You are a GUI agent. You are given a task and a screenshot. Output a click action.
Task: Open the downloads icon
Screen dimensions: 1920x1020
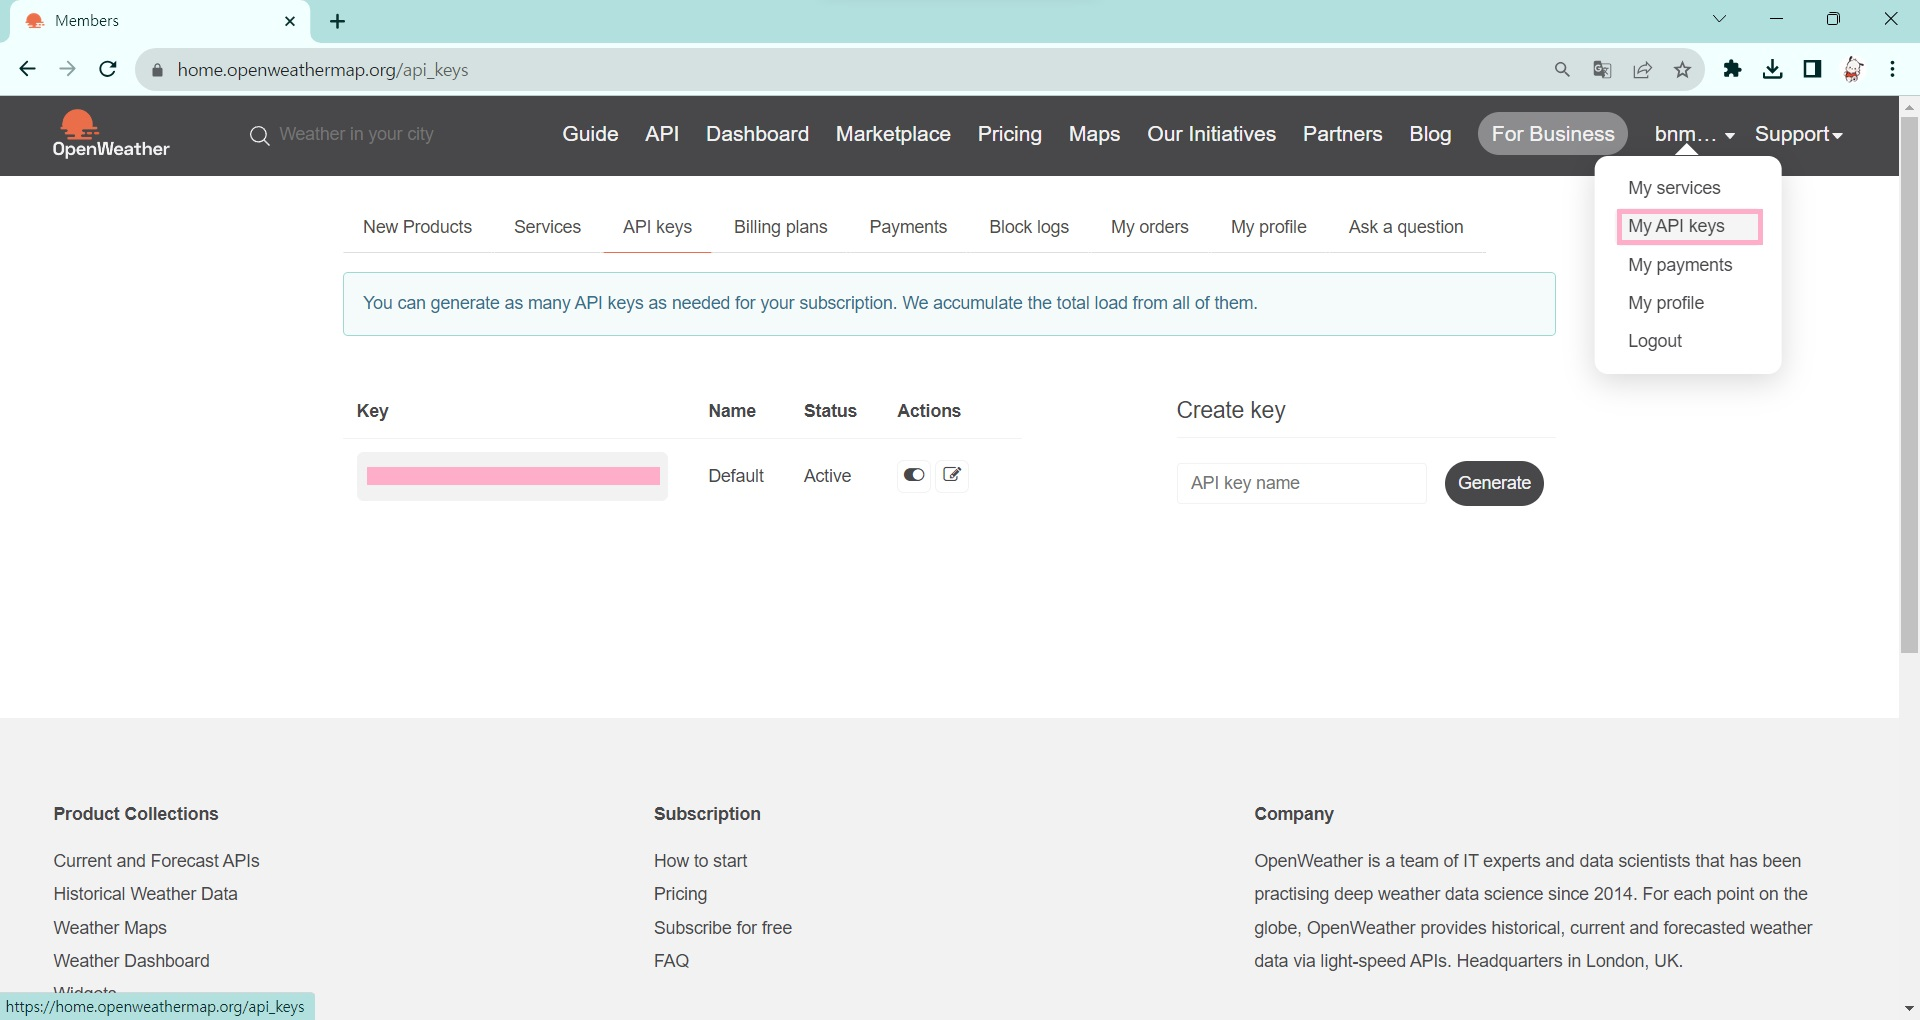(1772, 69)
